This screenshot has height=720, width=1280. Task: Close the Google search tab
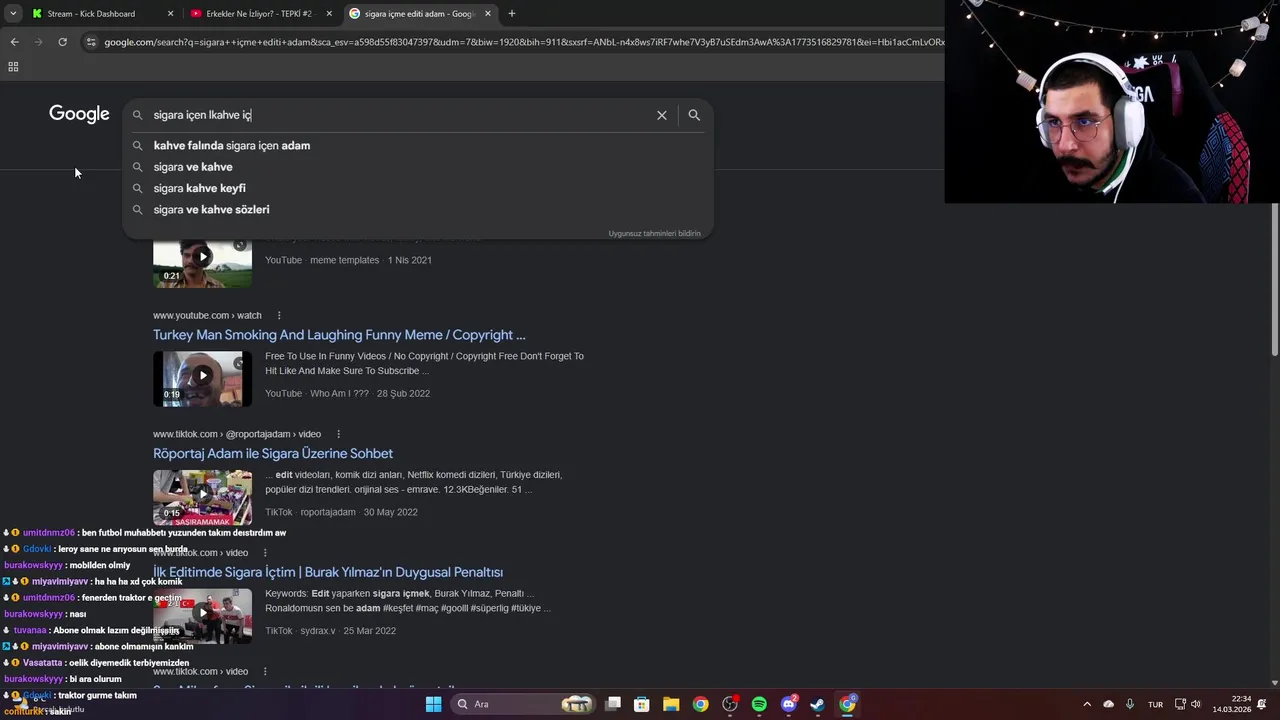(488, 14)
